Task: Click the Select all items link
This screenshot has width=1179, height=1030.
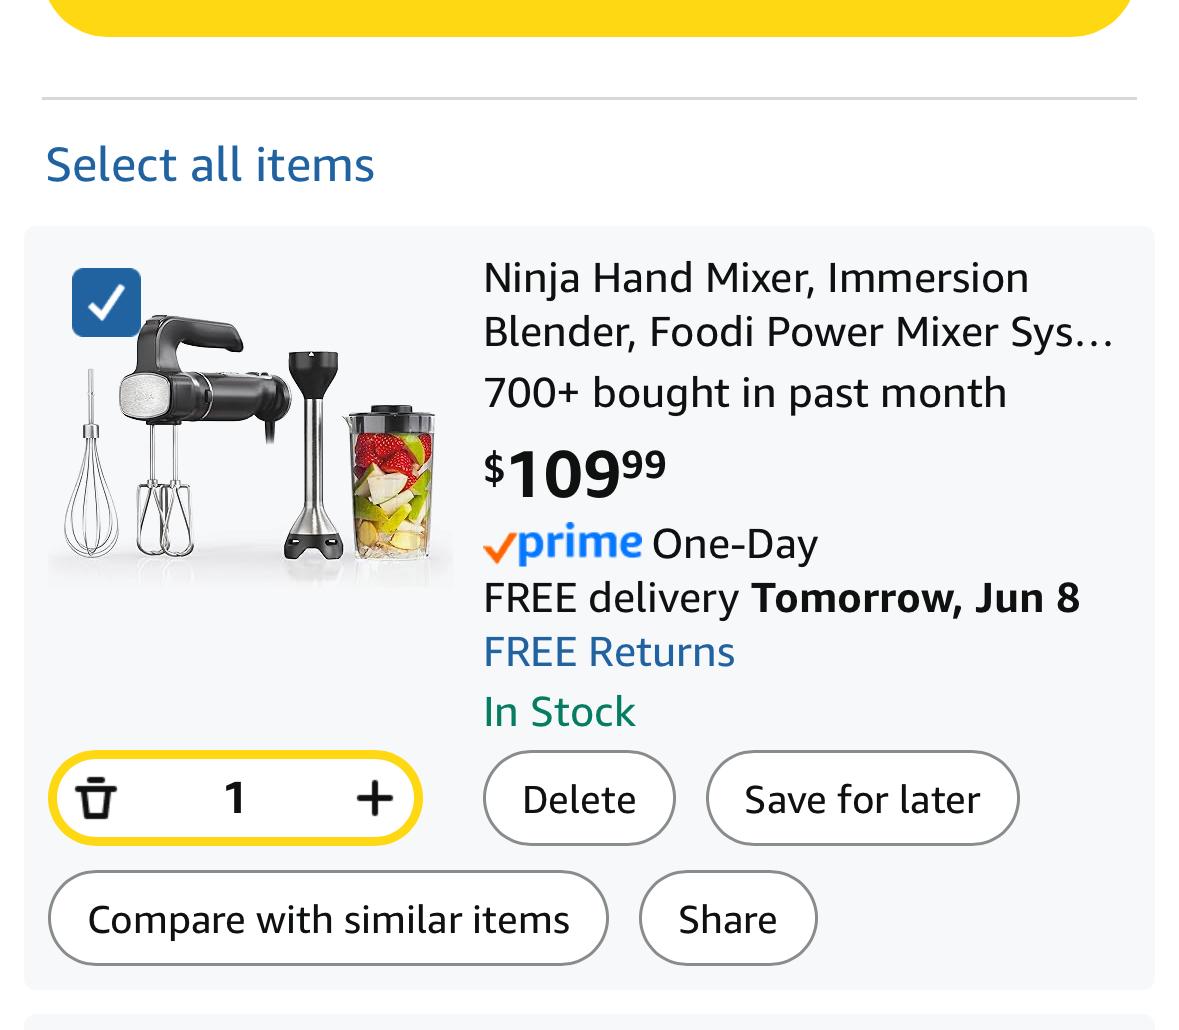Action: [x=210, y=164]
